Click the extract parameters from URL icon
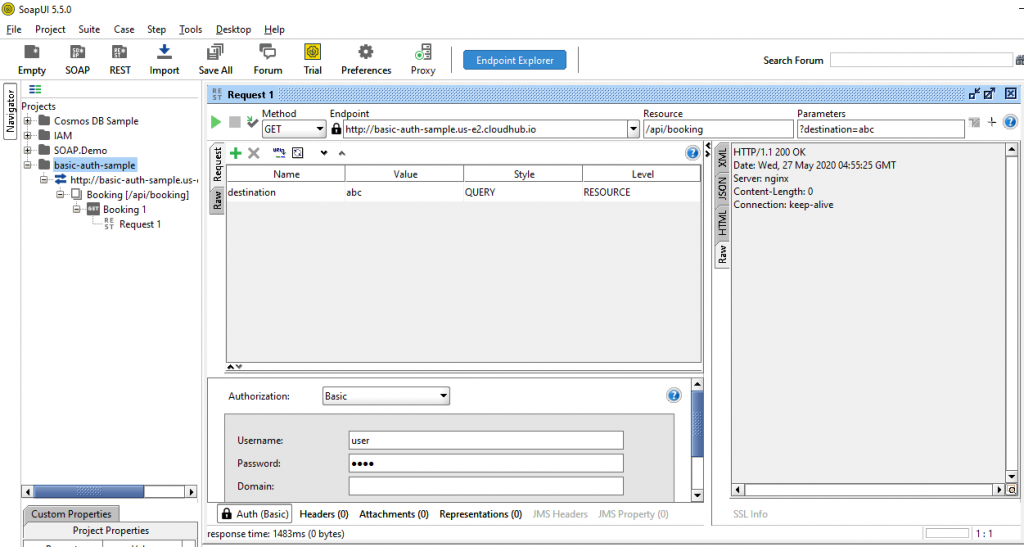 279,153
